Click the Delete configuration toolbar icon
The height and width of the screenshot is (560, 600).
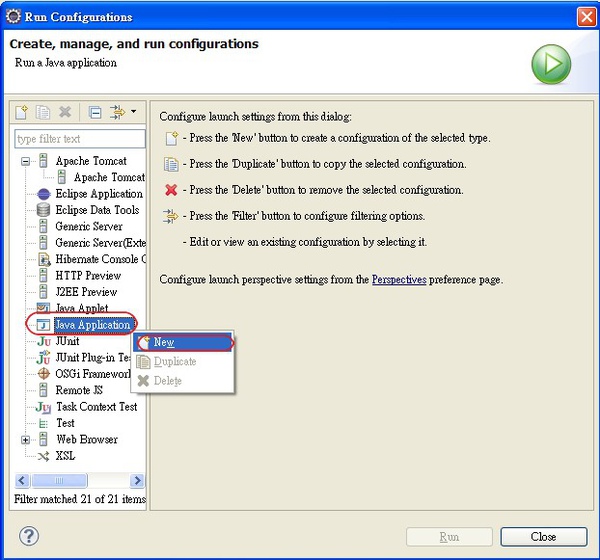(x=65, y=112)
